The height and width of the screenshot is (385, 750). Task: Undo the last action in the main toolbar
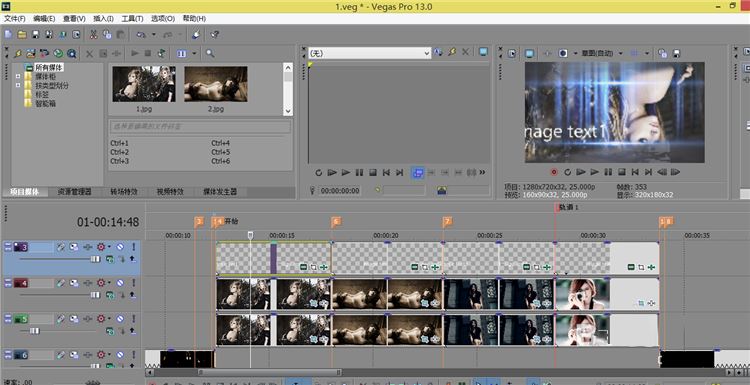(x=141, y=34)
